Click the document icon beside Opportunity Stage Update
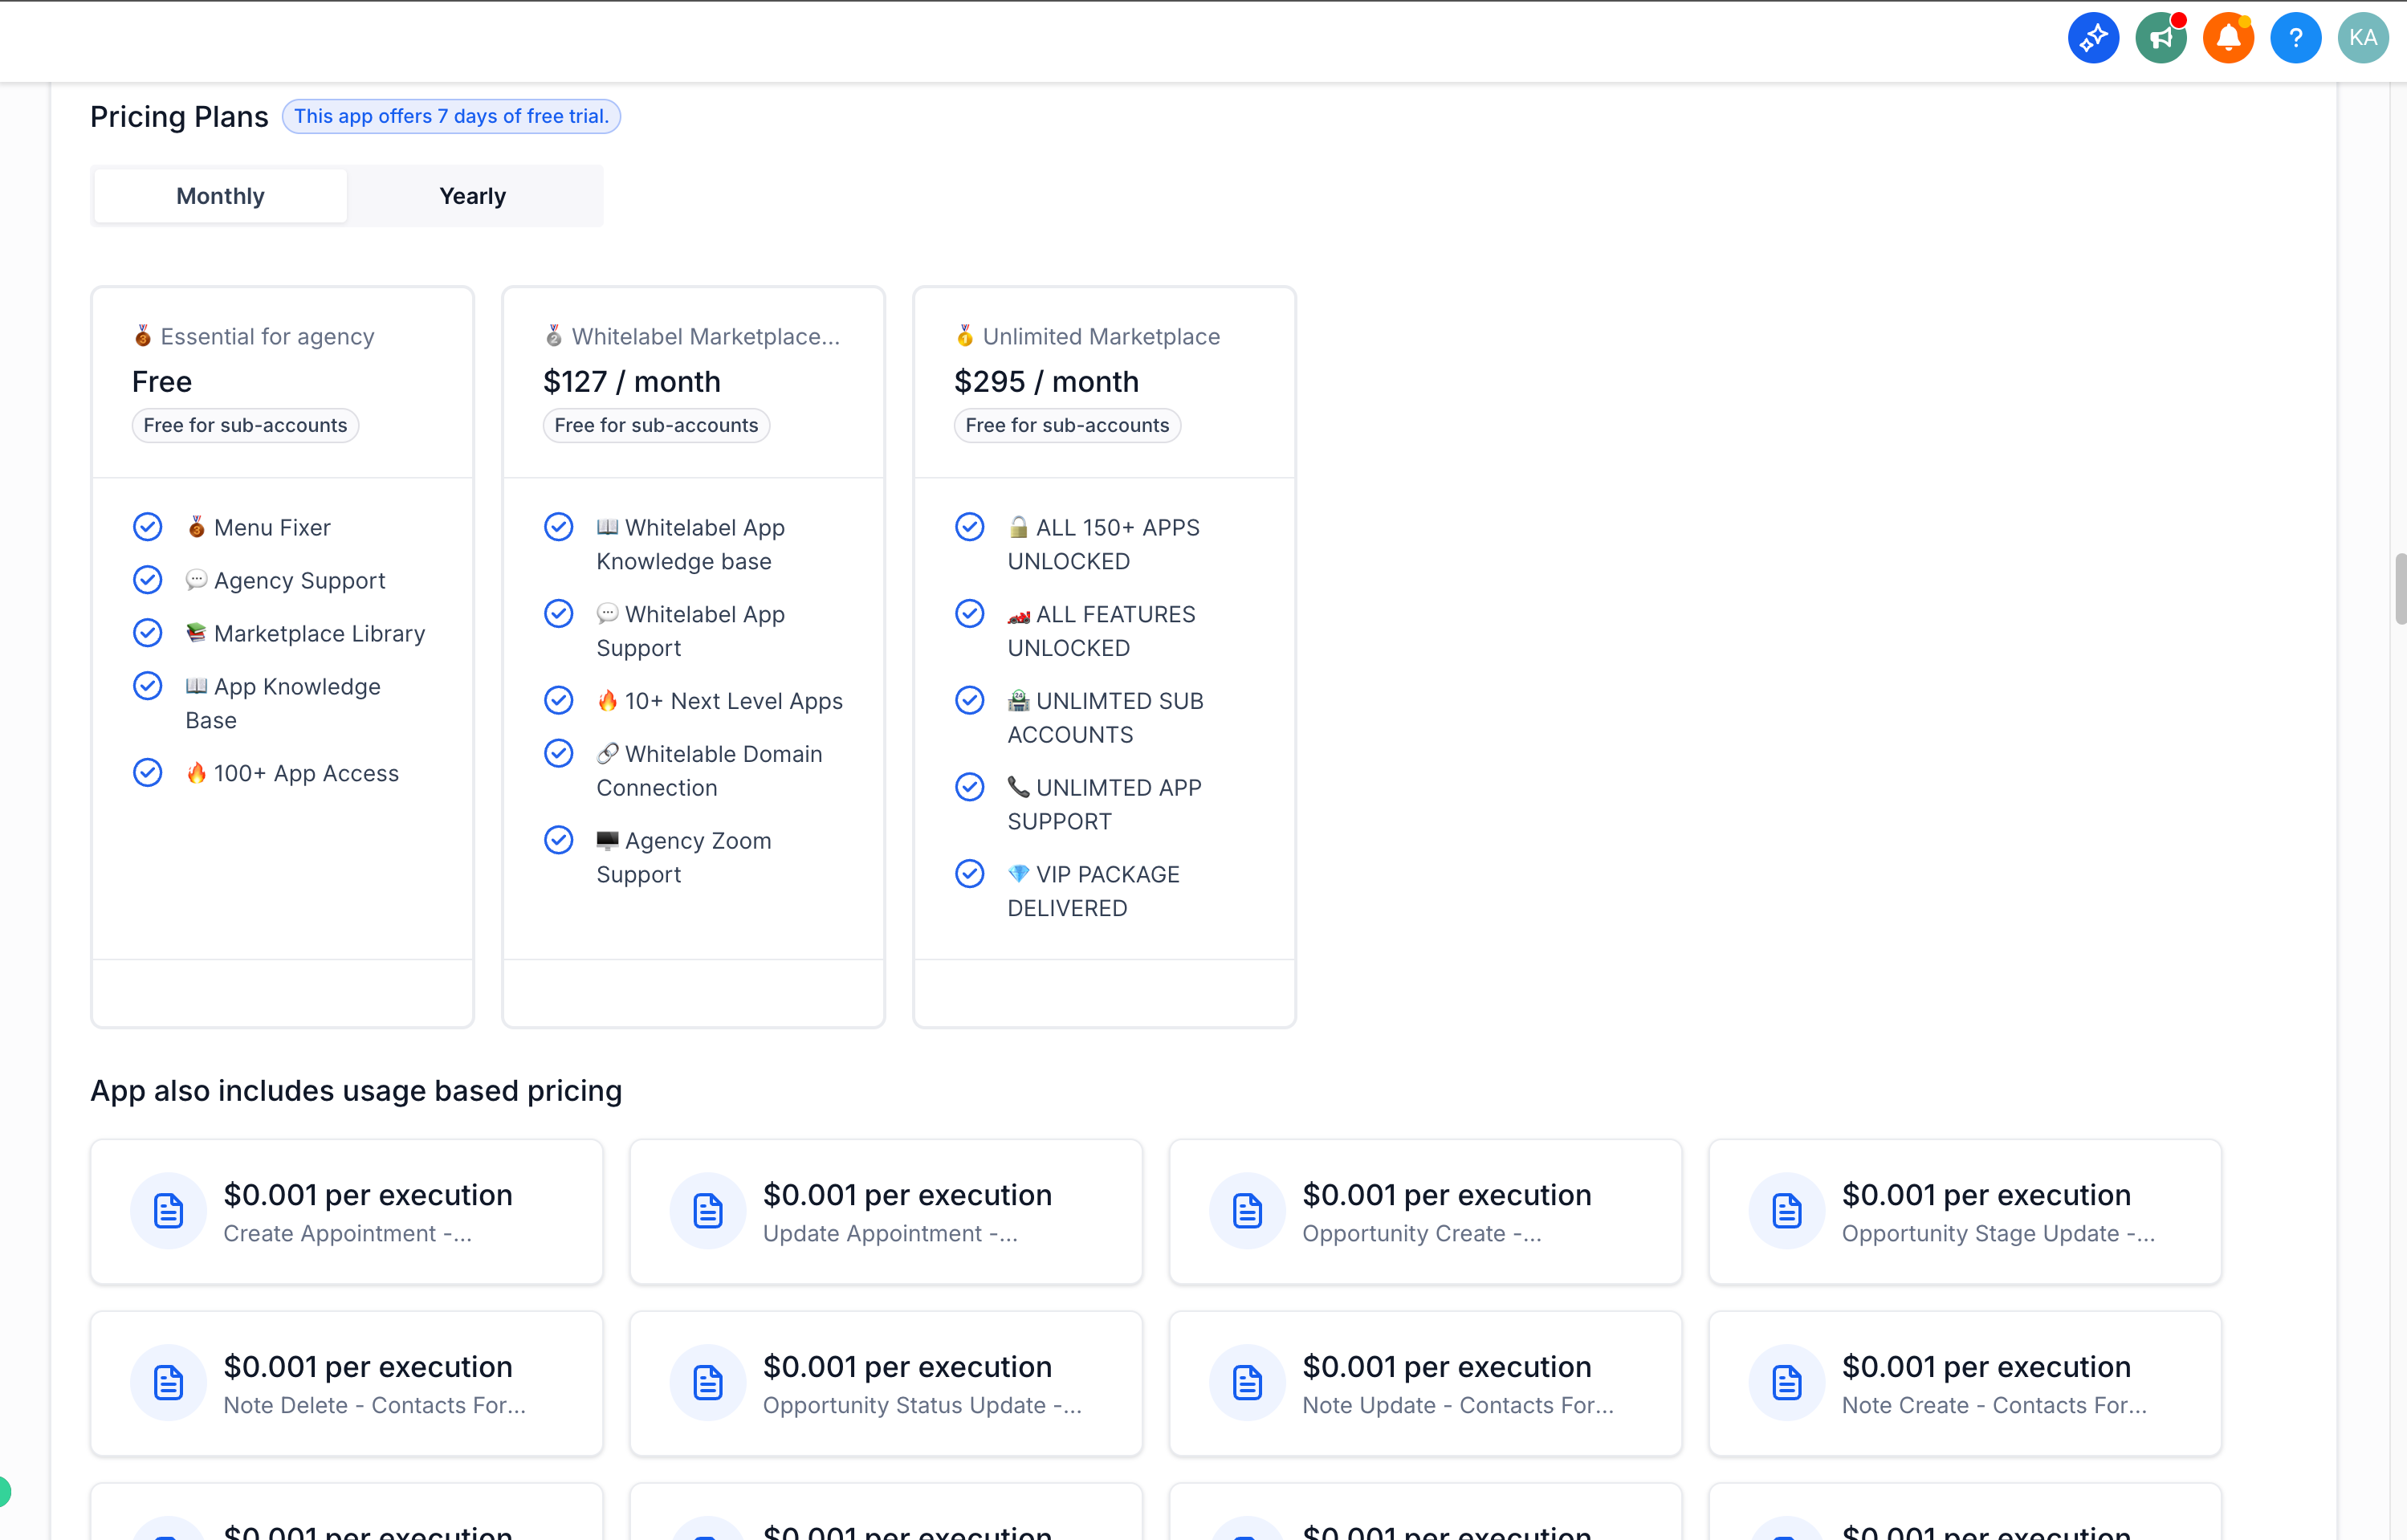This screenshot has height=1540, width=2407. (x=1786, y=1211)
